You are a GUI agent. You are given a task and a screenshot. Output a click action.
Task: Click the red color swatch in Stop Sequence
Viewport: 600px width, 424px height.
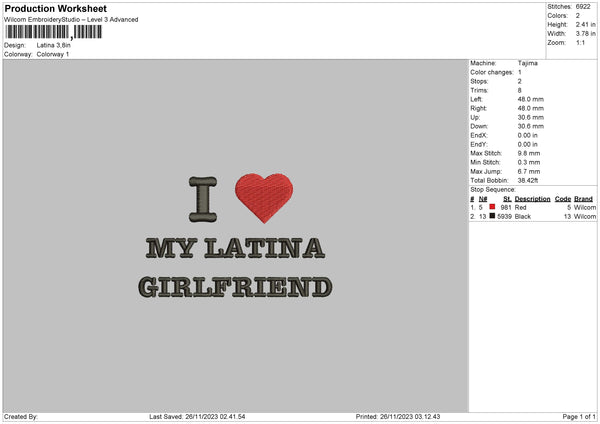point(492,207)
